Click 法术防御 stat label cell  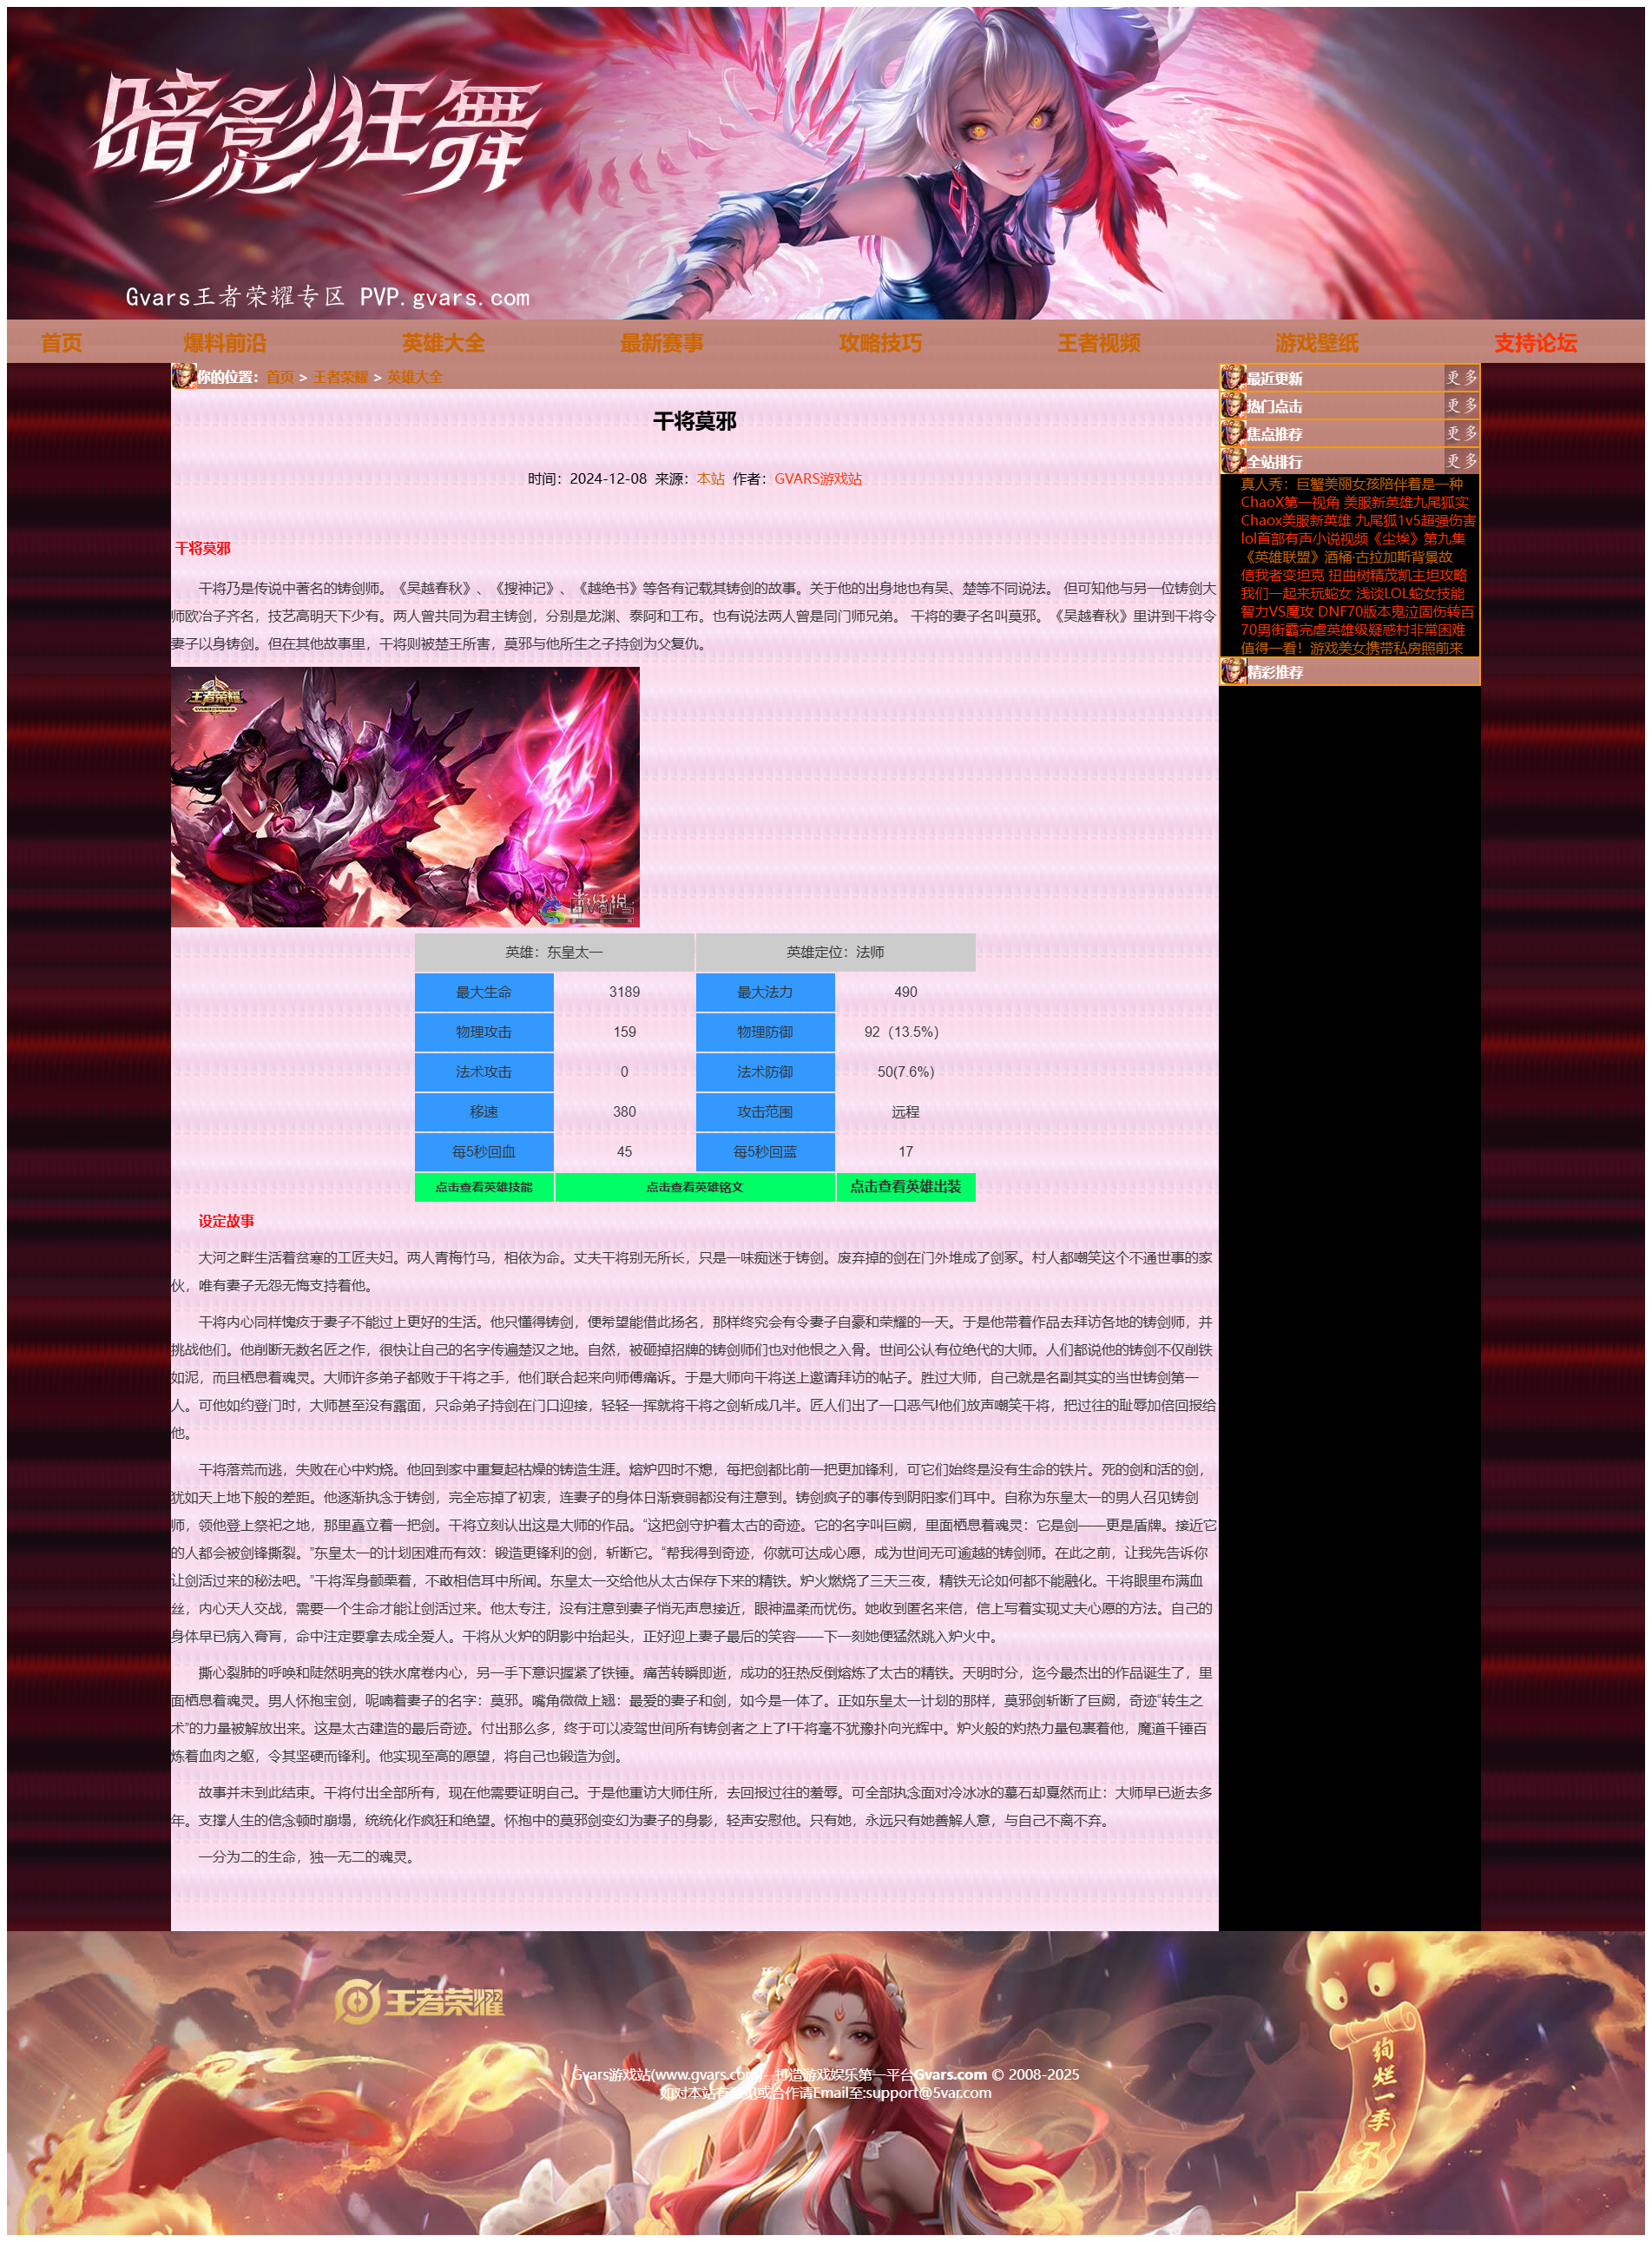765,1072
